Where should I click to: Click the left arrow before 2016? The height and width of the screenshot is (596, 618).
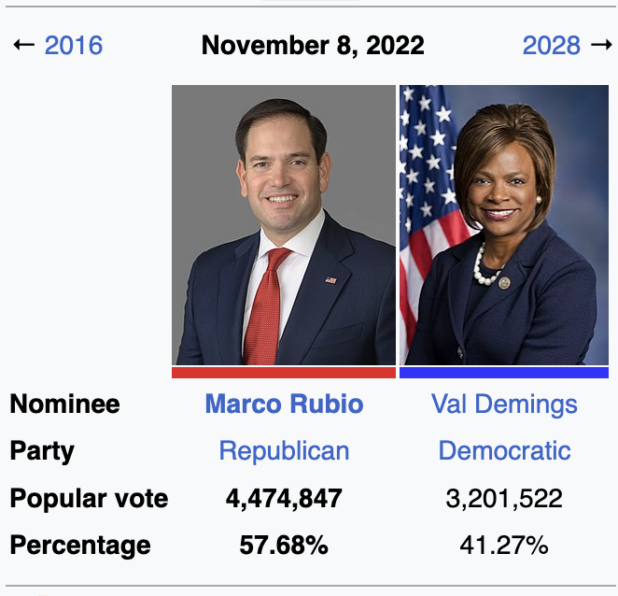[24, 45]
